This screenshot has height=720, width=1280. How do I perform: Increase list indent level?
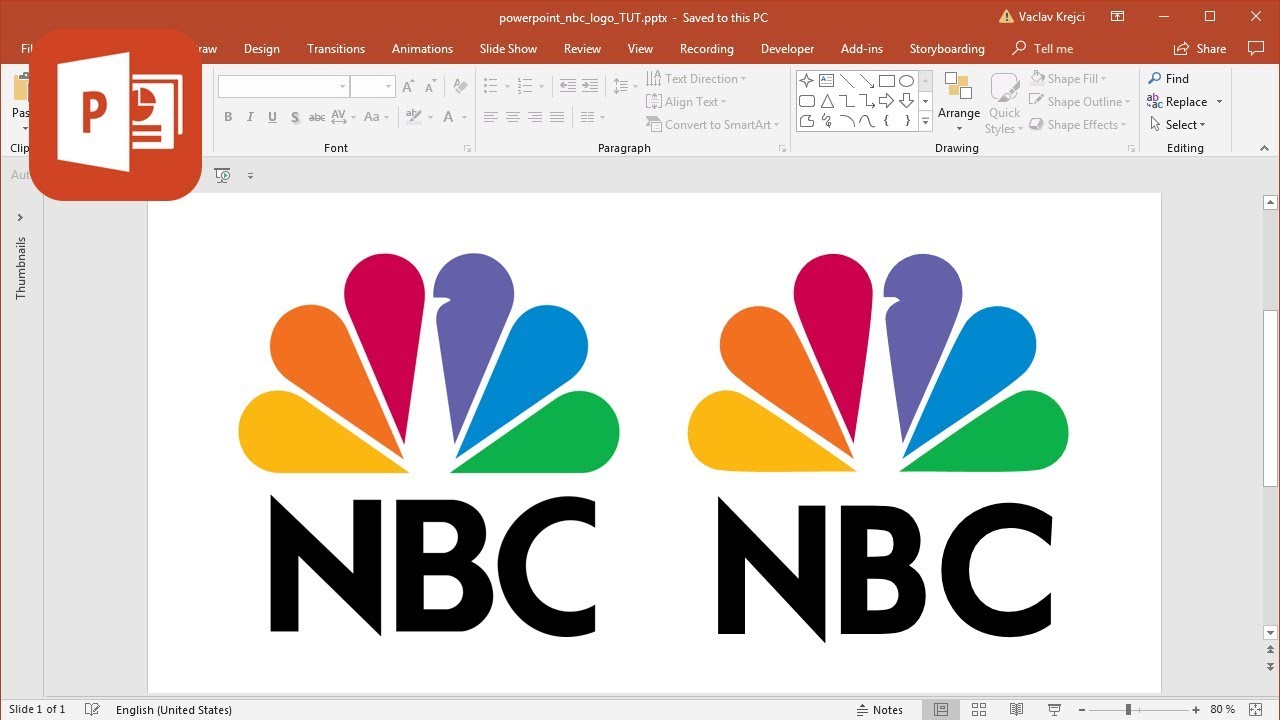pyautogui.click(x=589, y=86)
